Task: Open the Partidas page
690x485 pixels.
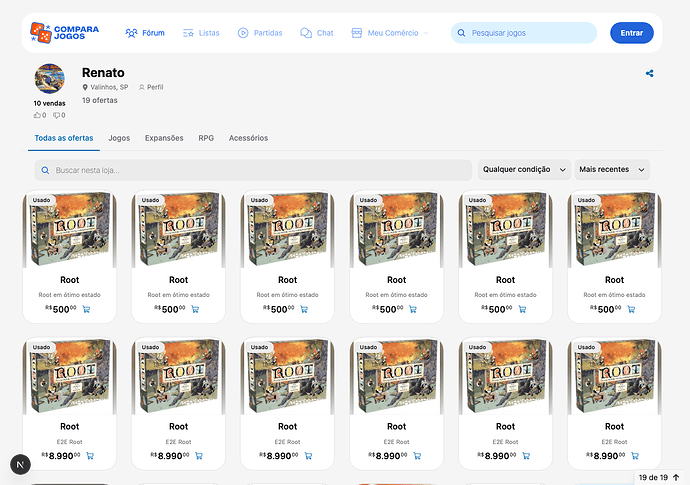Action: tap(260, 33)
